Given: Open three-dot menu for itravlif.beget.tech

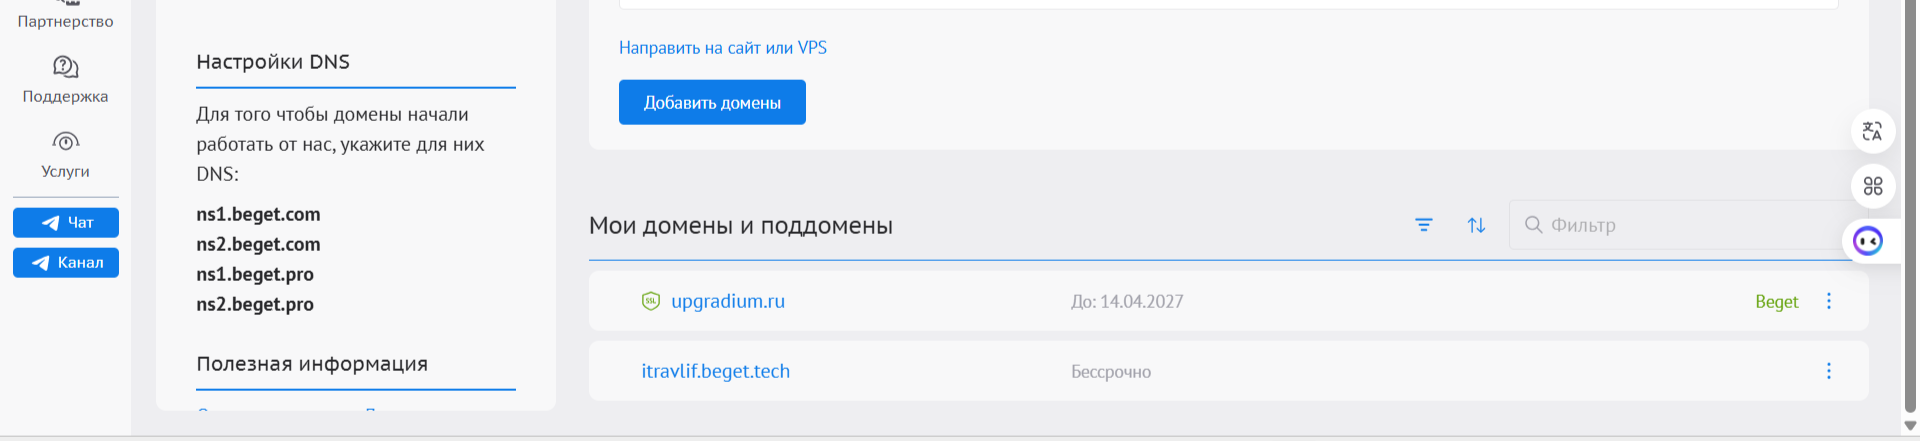Looking at the screenshot, I should (x=1829, y=371).
